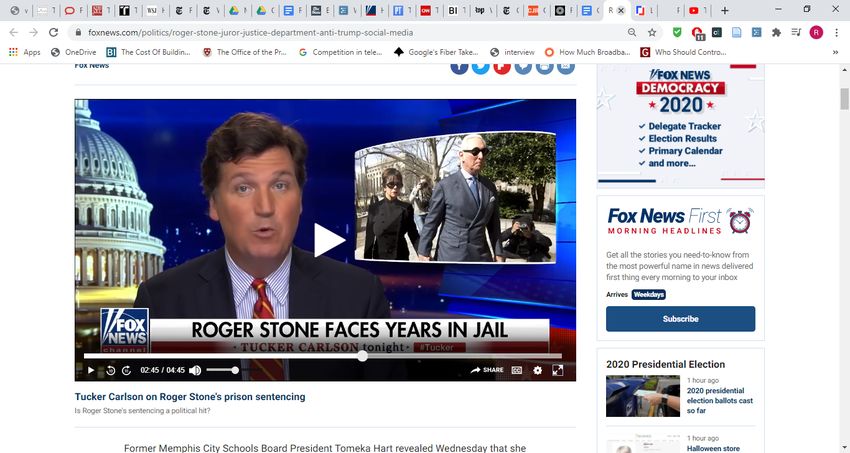Screen dimensions: 850x453
Task: Switch to the CNN tab
Action: (428, 10)
